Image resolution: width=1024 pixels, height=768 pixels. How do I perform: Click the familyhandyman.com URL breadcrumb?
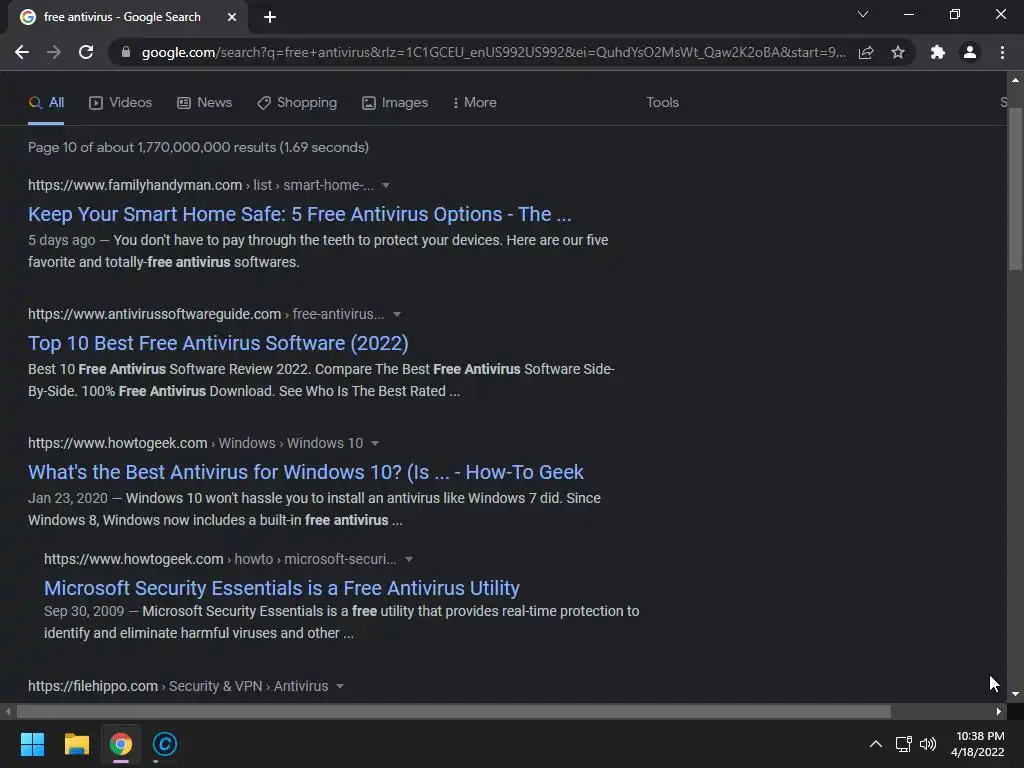(x=200, y=185)
